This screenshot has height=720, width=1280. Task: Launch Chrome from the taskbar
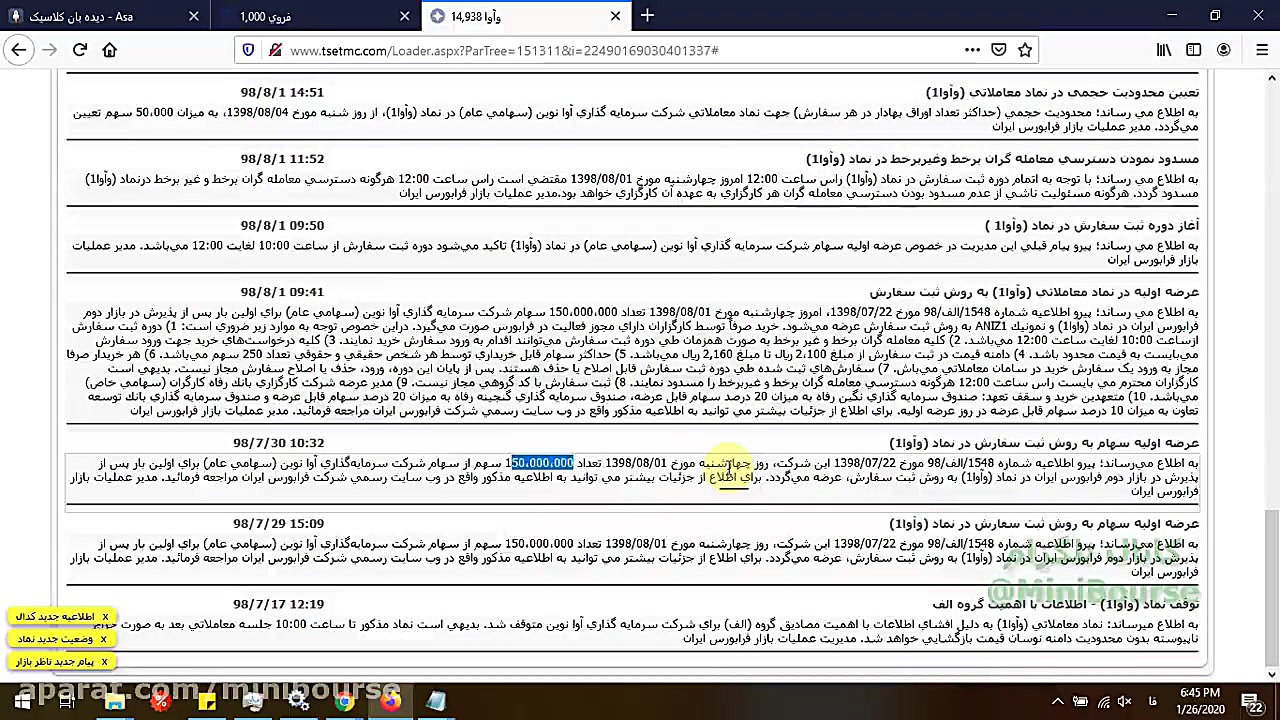point(343,701)
